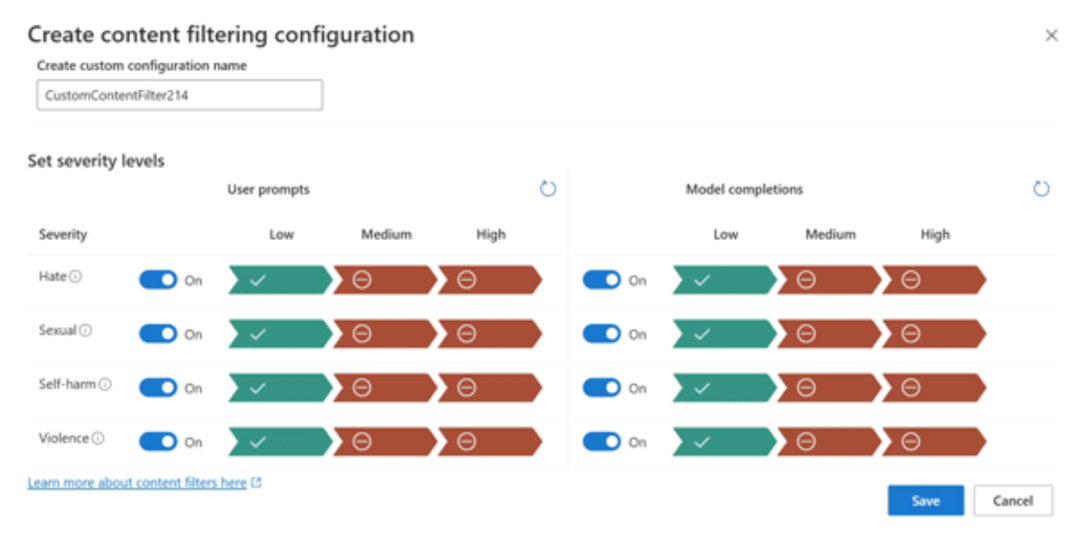Image resolution: width=1080 pixels, height=542 pixels.
Task: Reset user prompts severity levels
Action: click(548, 189)
